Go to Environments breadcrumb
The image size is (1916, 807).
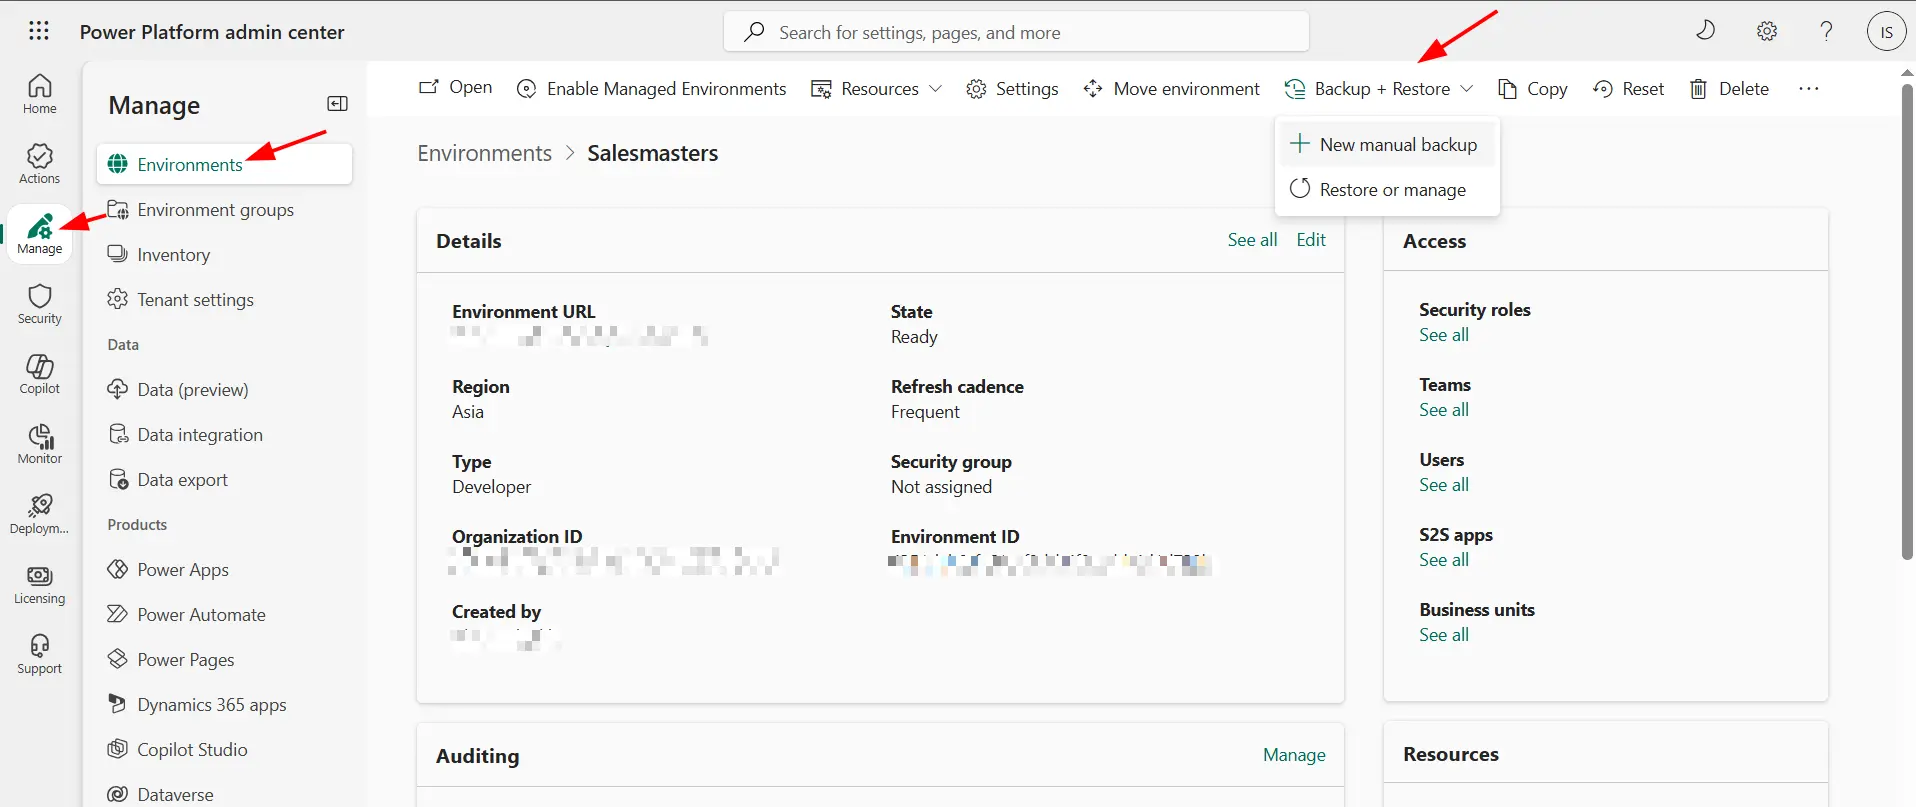point(484,153)
